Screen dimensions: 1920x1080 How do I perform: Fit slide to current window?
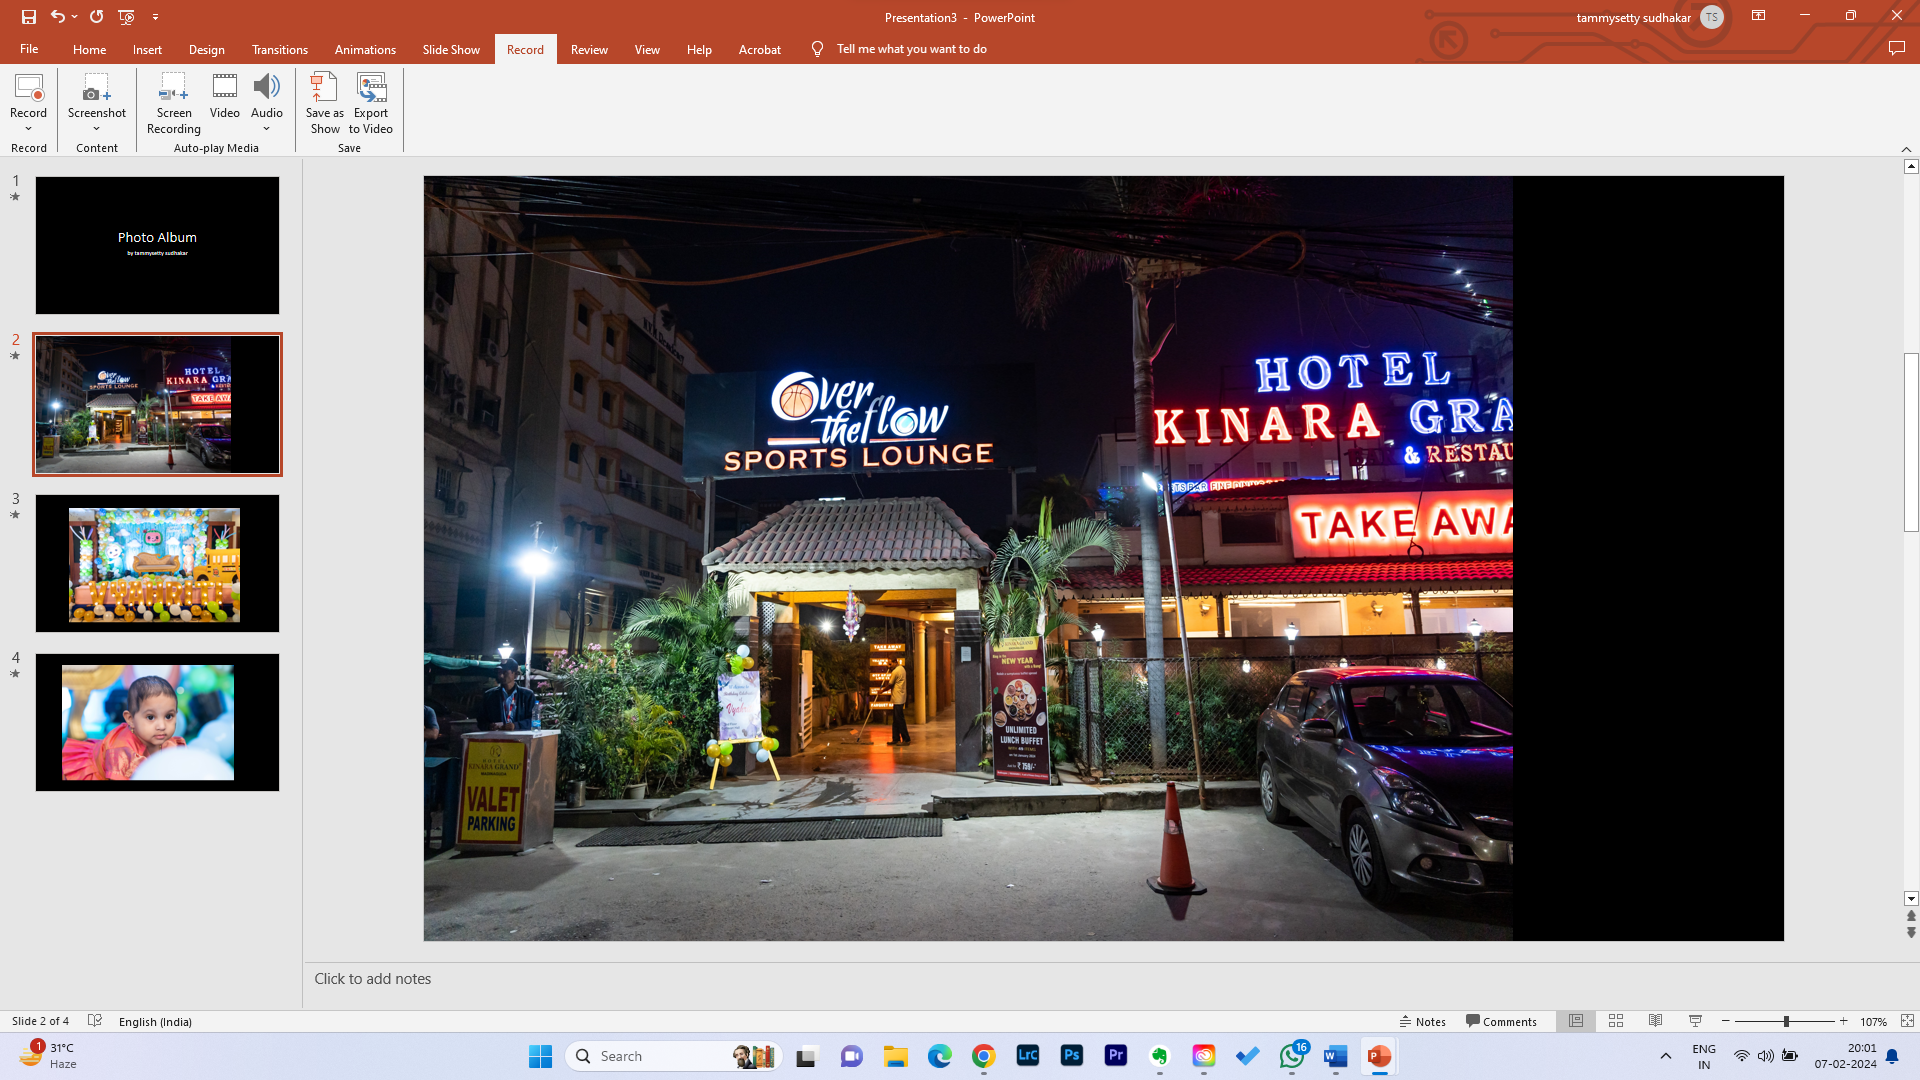coord(1907,1021)
